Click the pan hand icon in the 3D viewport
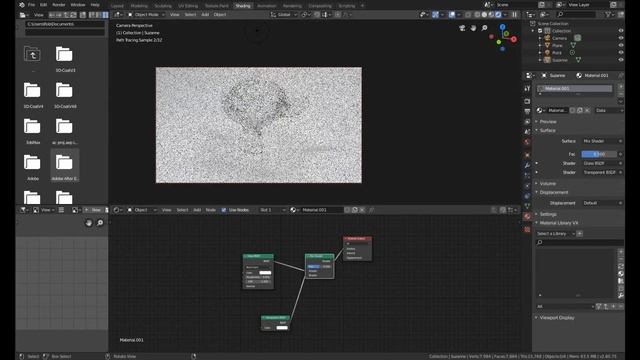Image resolution: width=640 pixels, height=360 pixels. pyautogui.click(x=473, y=28)
